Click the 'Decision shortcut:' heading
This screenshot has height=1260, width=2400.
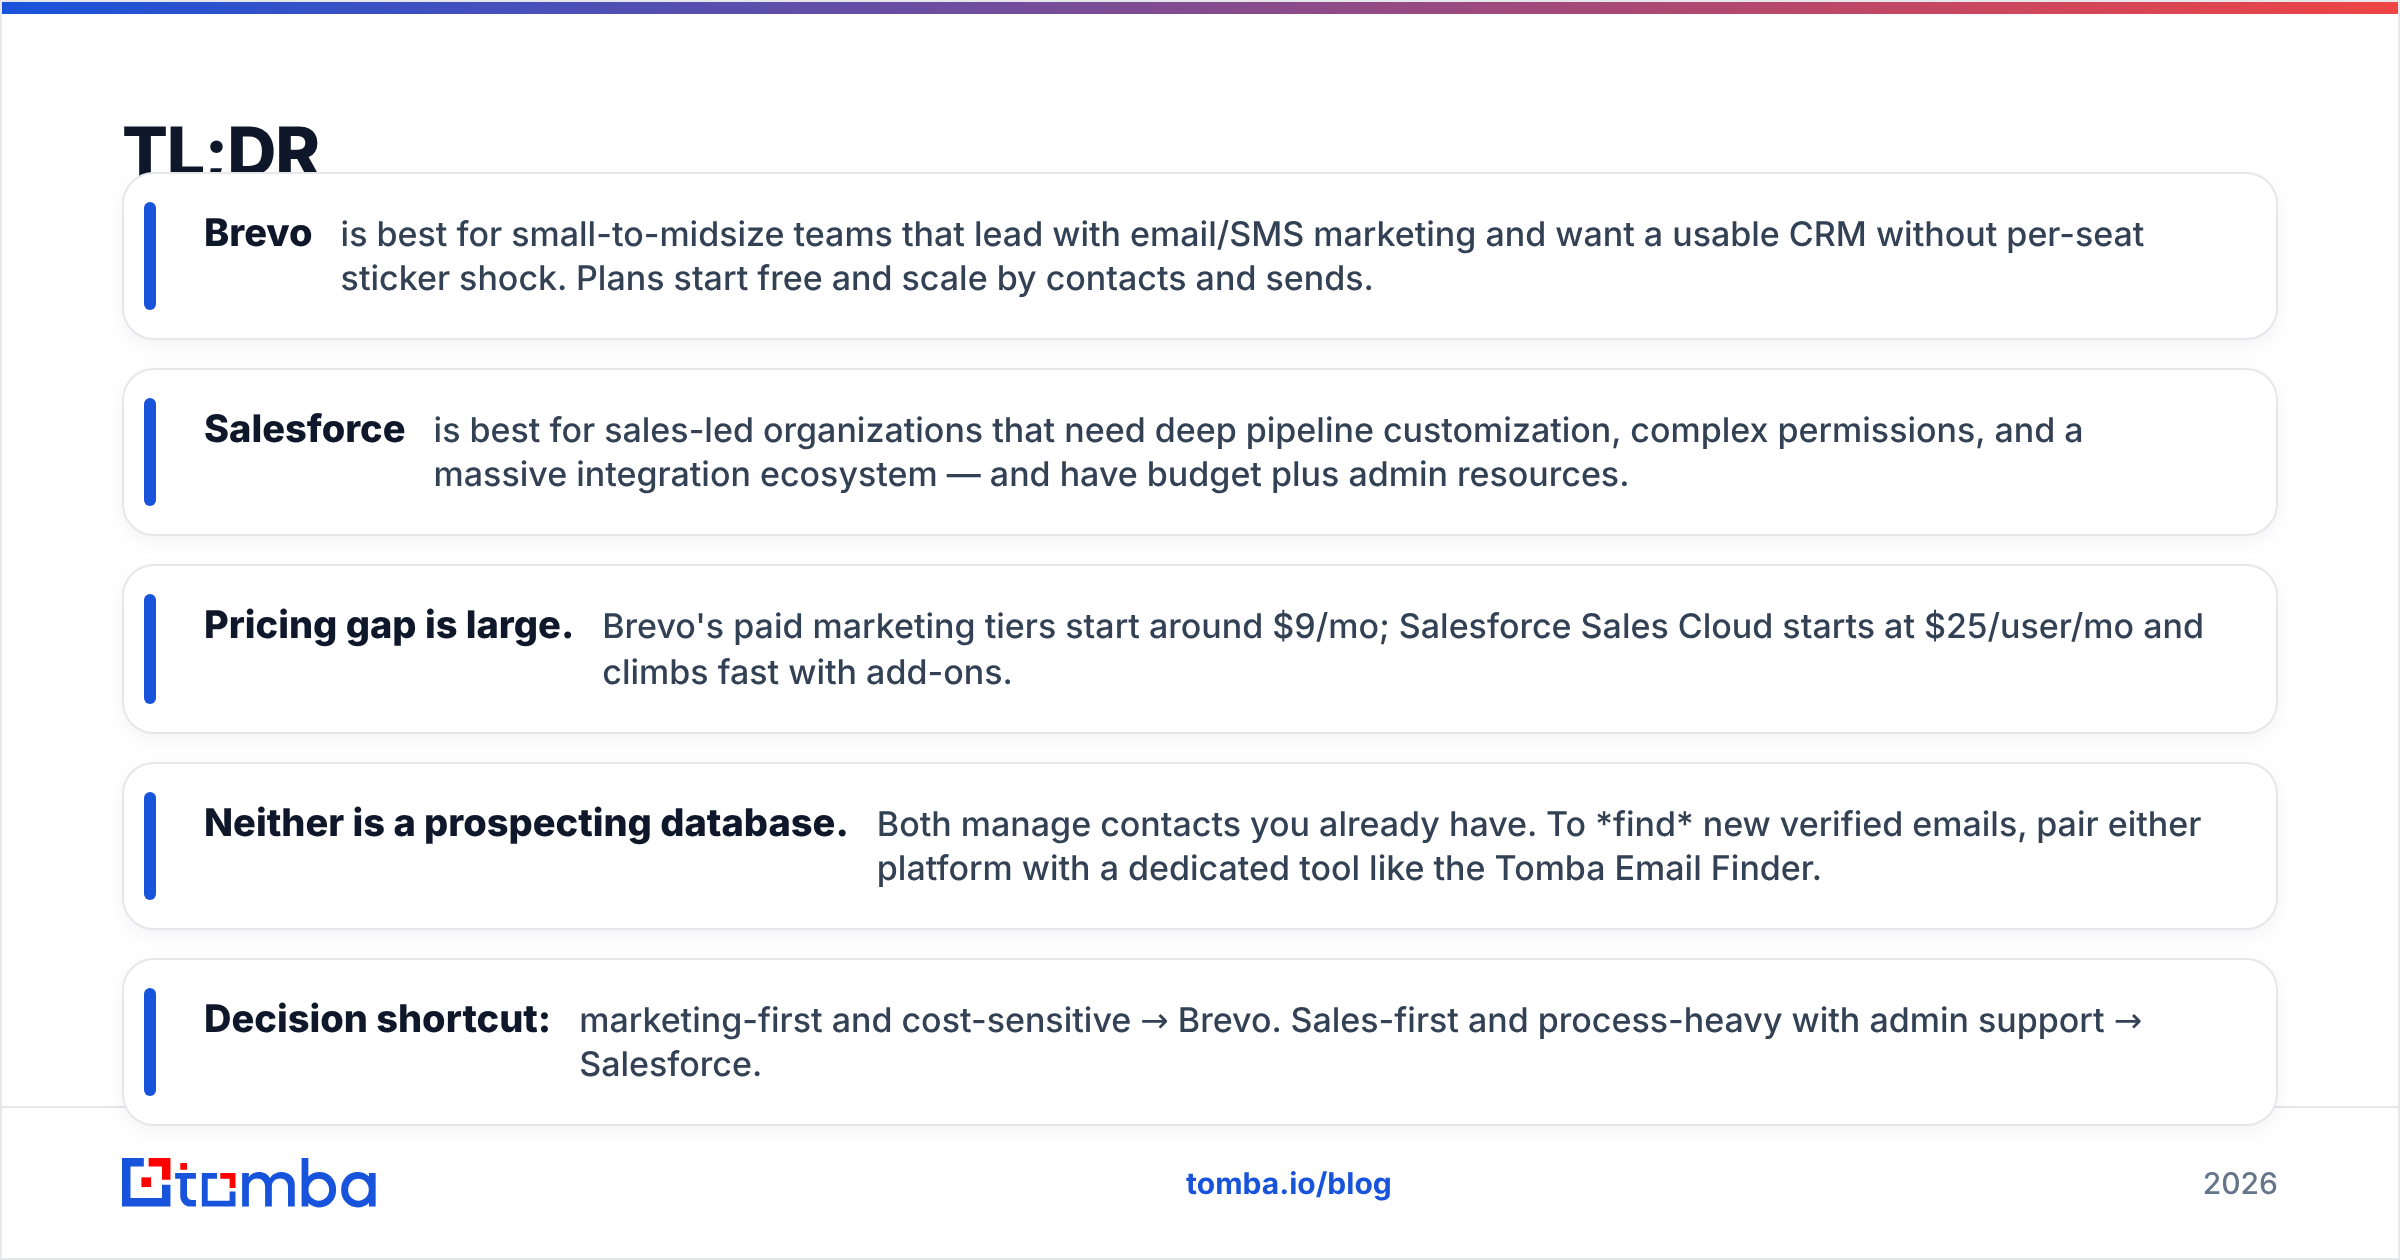[x=377, y=1019]
